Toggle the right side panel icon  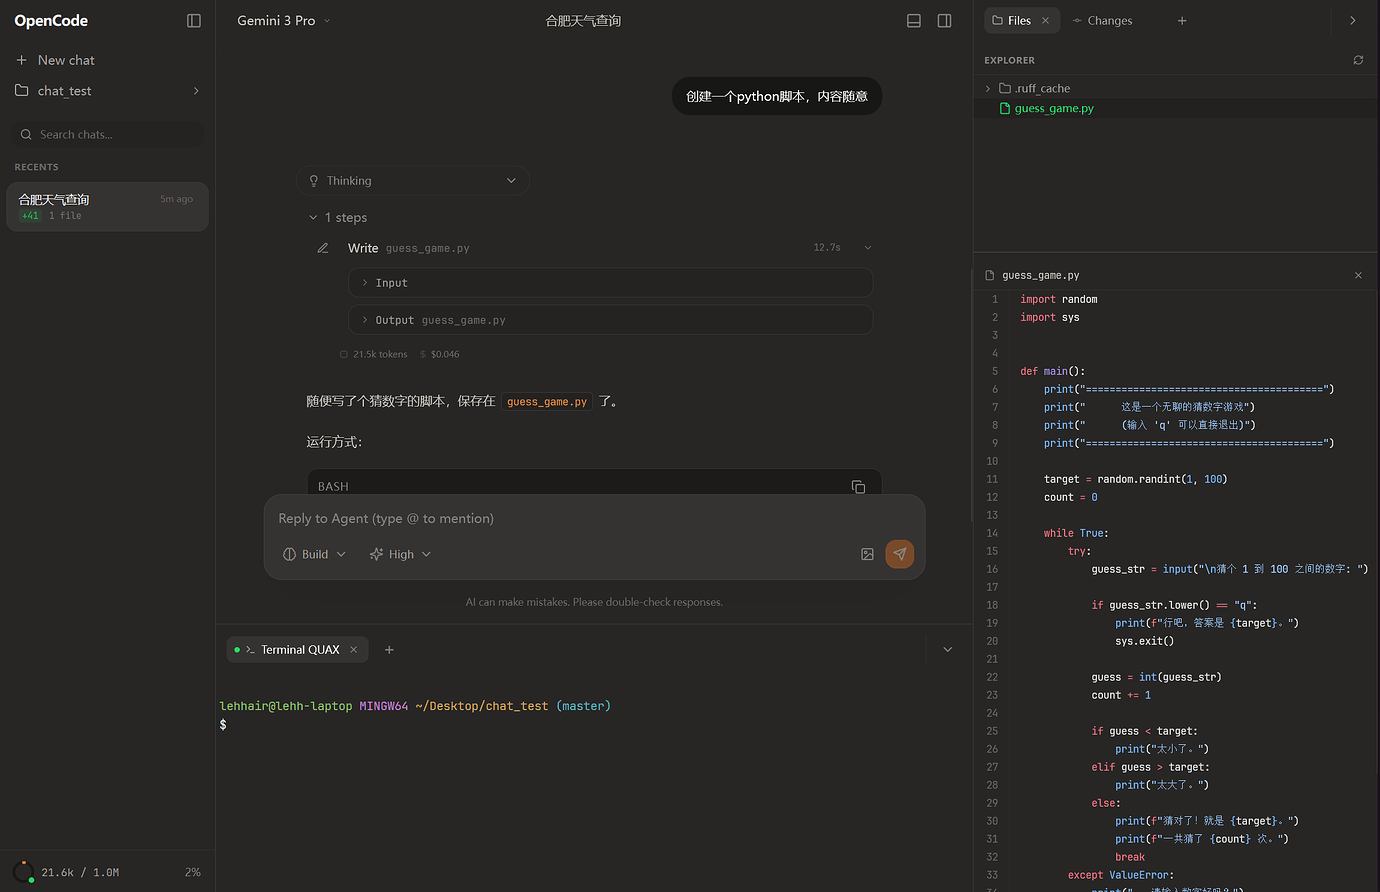tap(944, 21)
